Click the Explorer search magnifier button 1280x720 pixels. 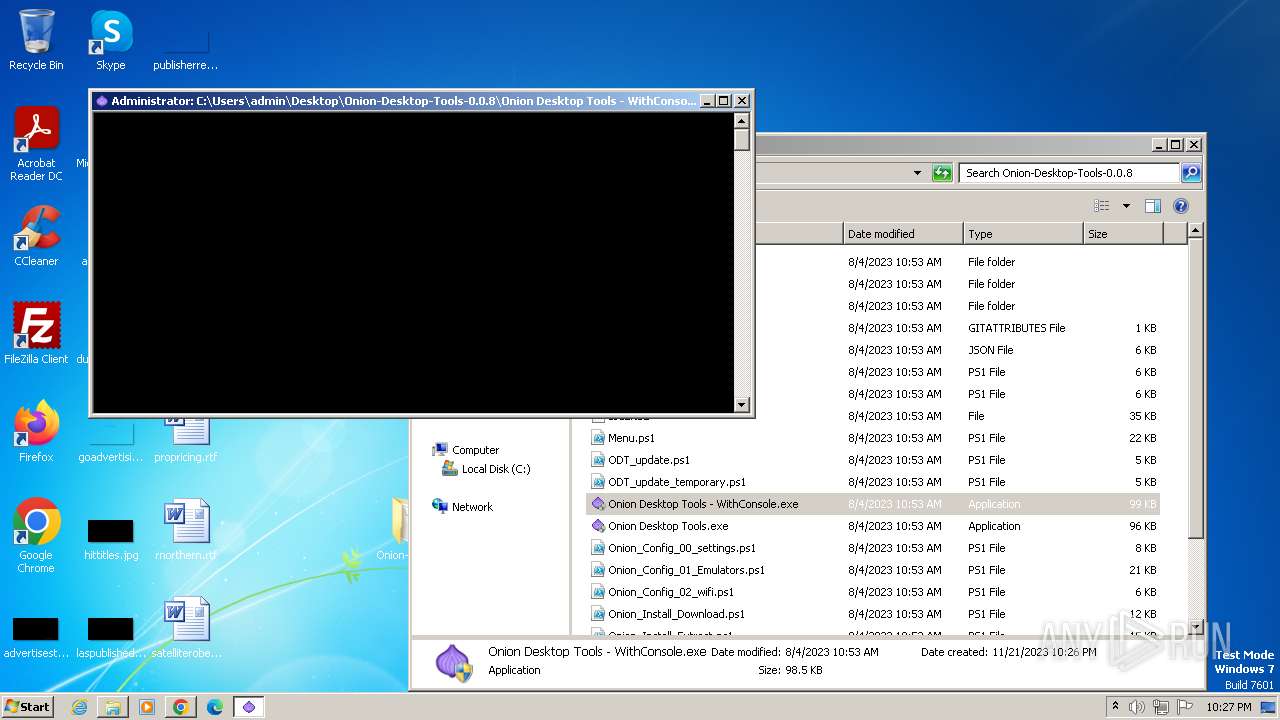(x=1191, y=173)
